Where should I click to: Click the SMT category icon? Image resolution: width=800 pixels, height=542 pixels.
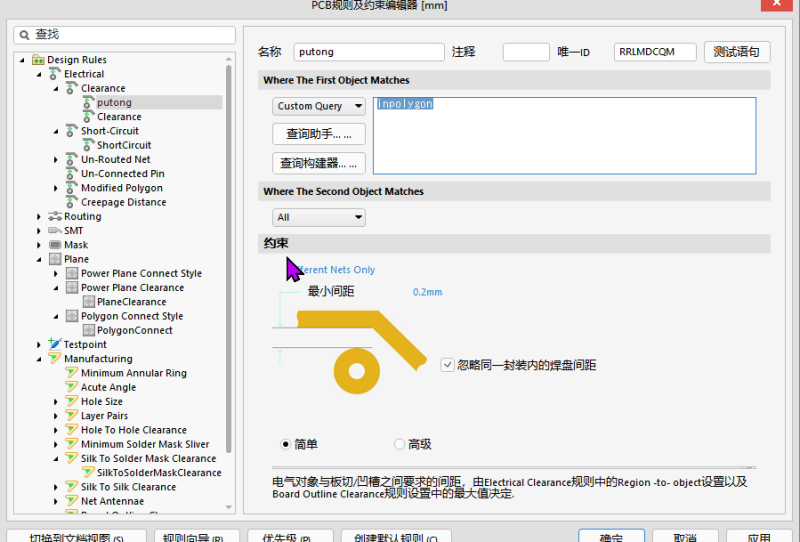(55, 231)
